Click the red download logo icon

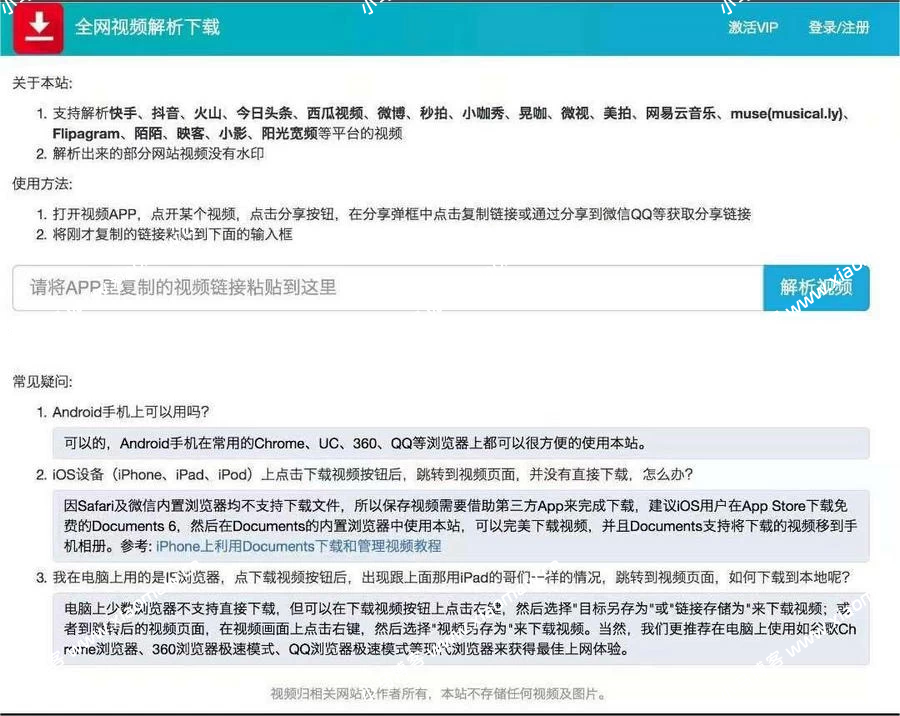39,28
